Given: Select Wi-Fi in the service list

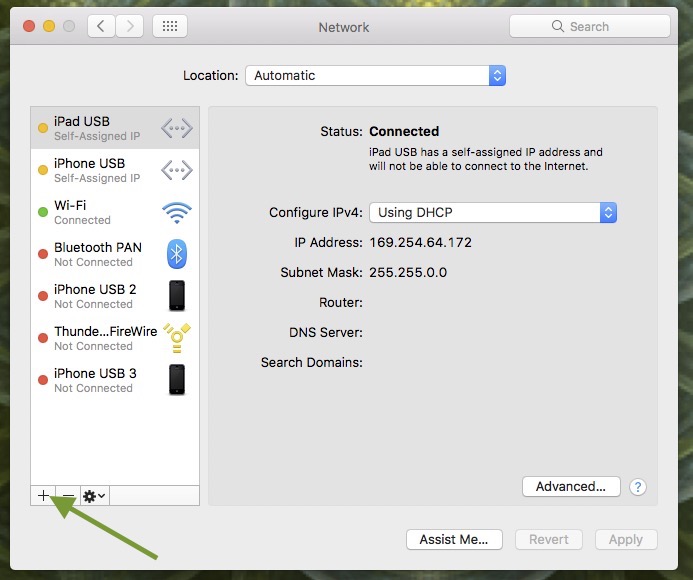Looking at the screenshot, I should (x=115, y=212).
